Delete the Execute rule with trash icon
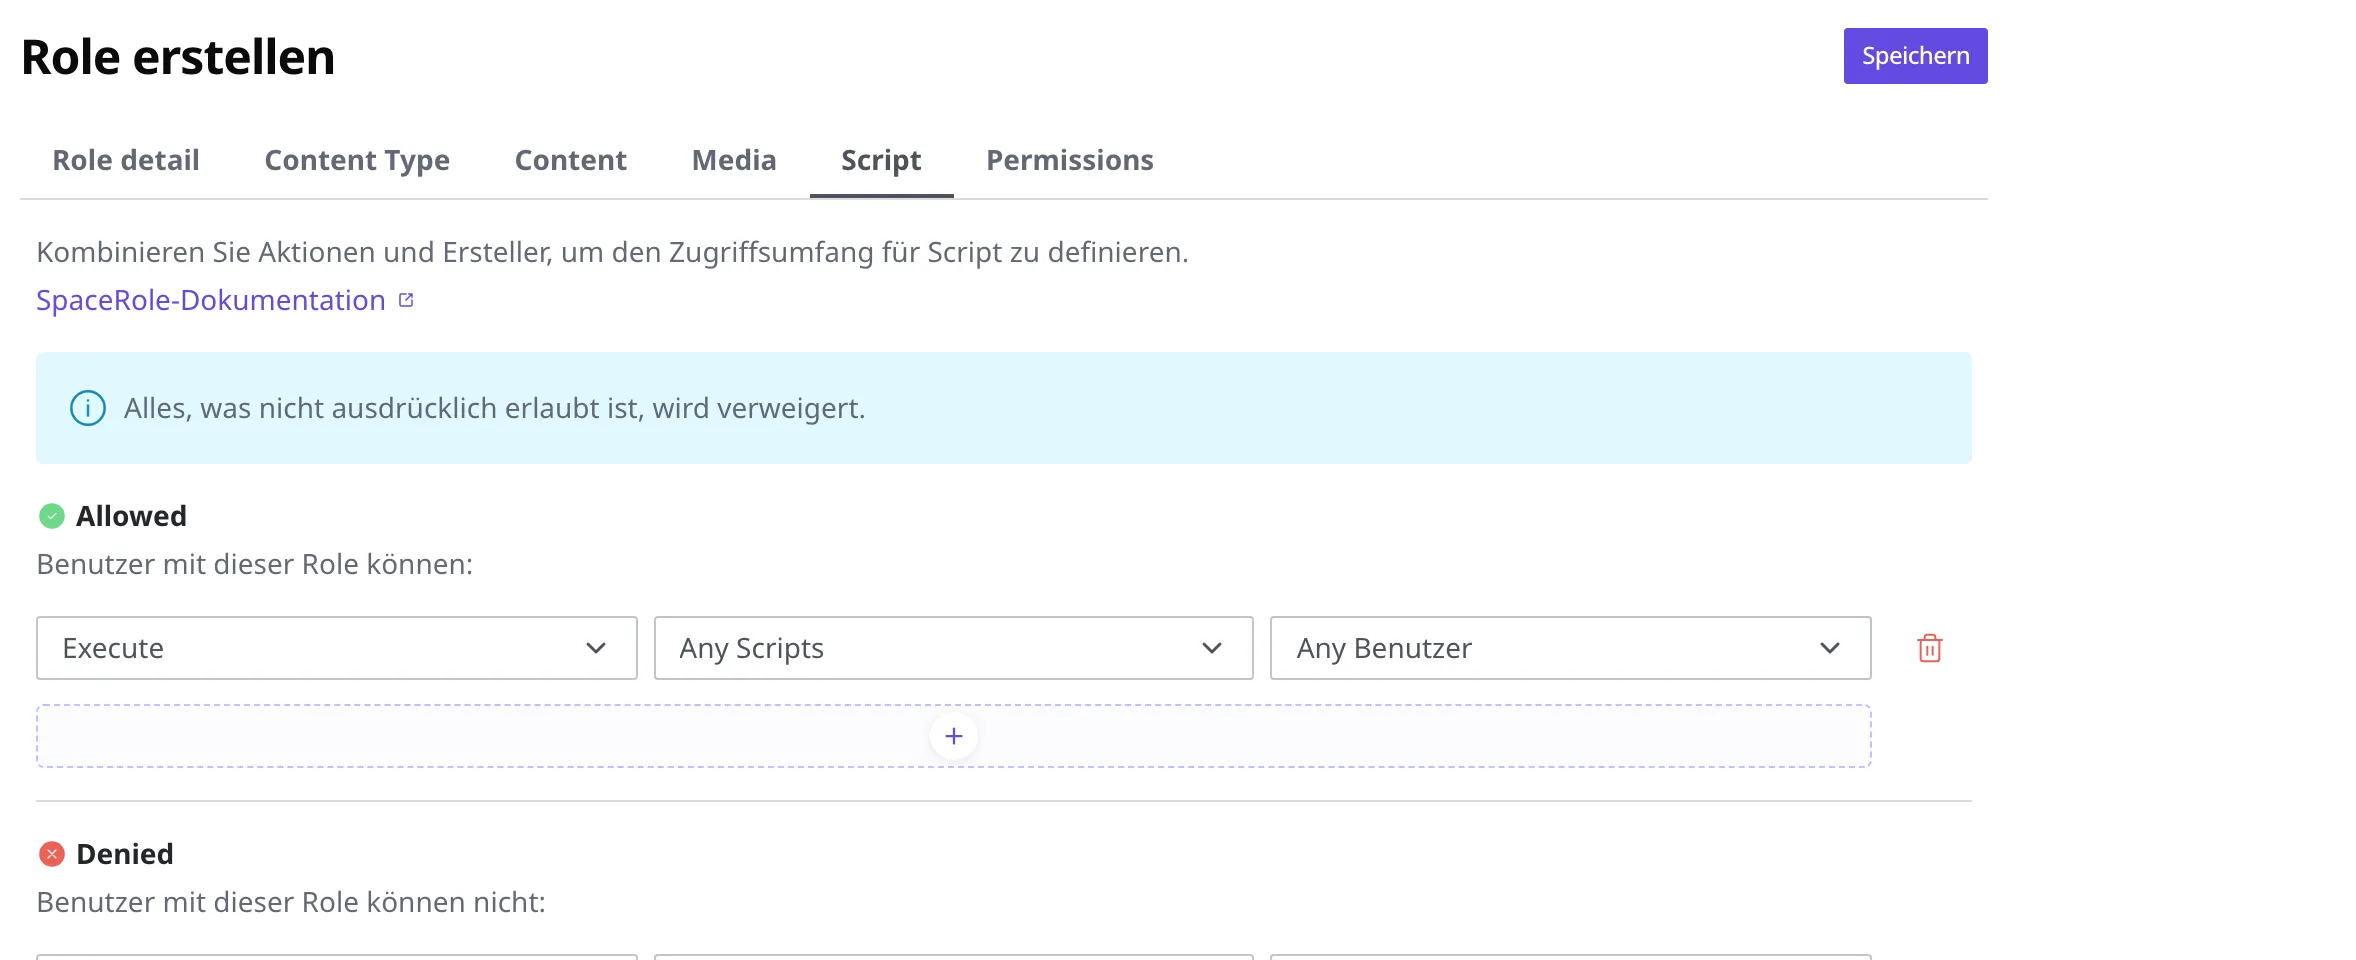The width and height of the screenshot is (2356, 960). 1930,648
